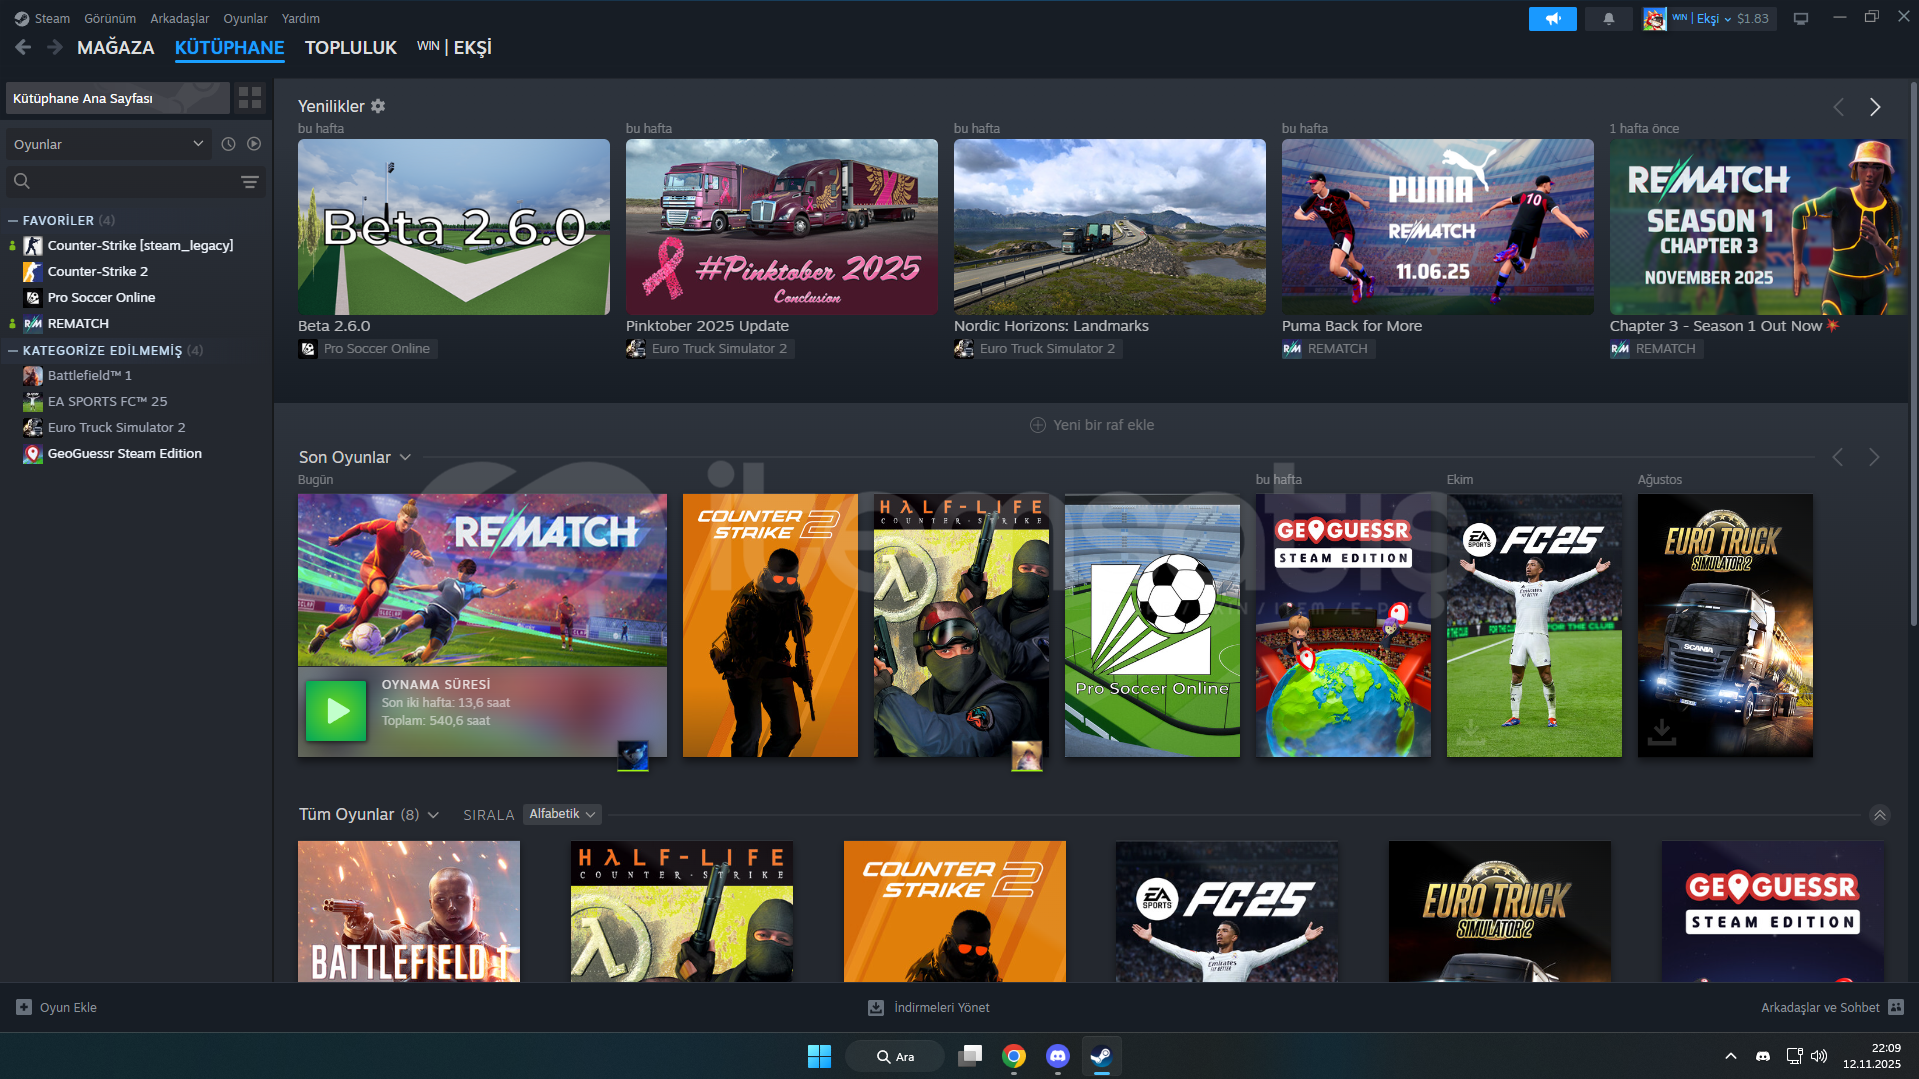The image size is (1919, 1079).
Task: Show previous Yenilikler news items
Action: (1838, 107)
